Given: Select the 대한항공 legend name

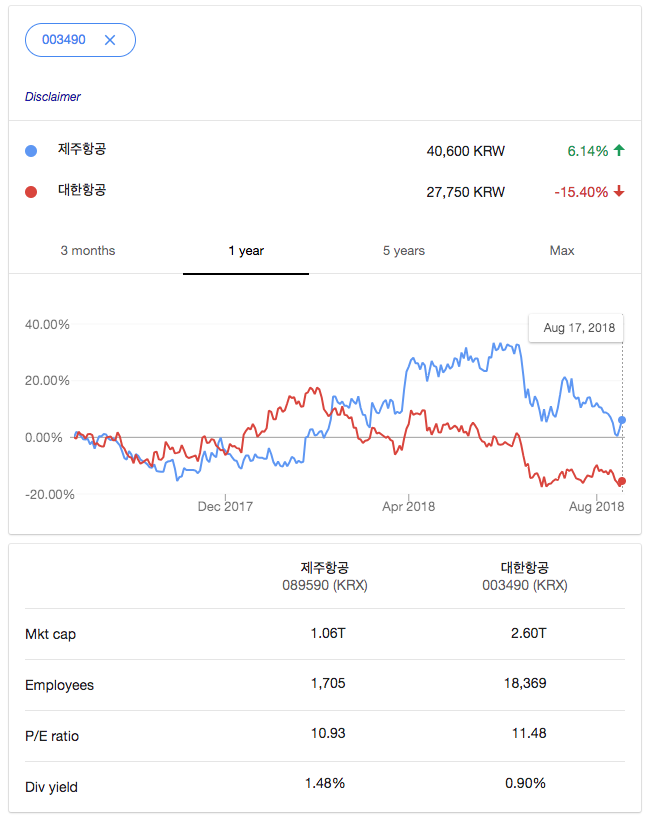Looking at the screenshot, I should point(82,190).
